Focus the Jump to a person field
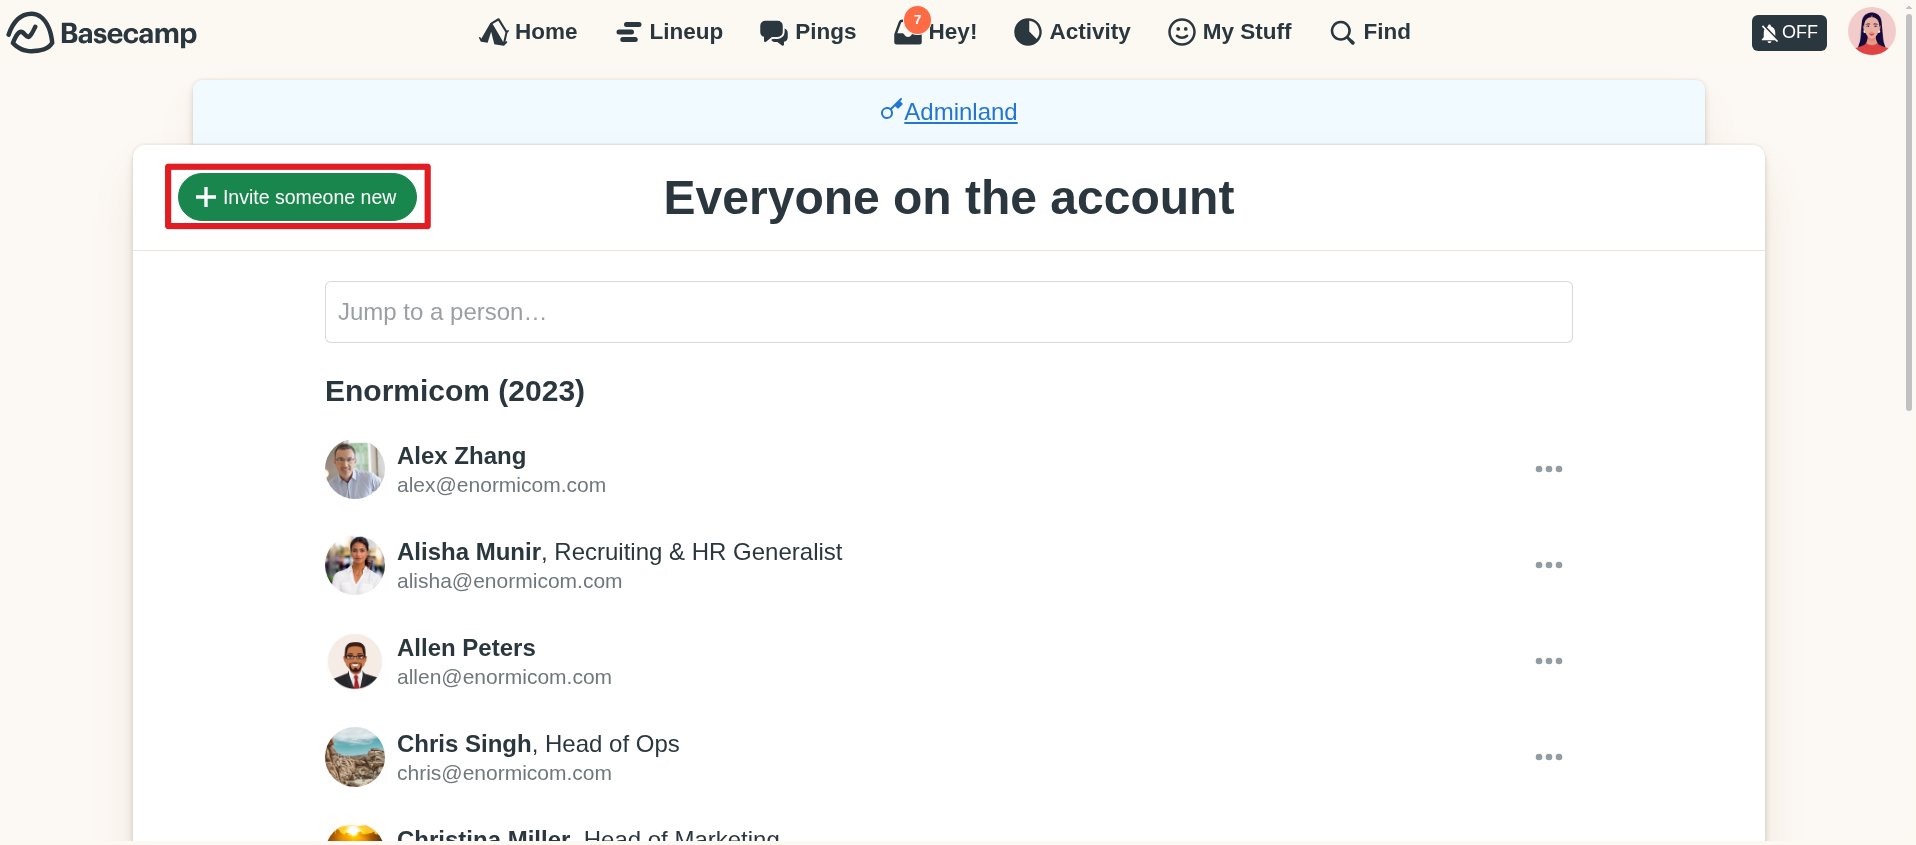This screenshot has height=845, width=1916. click(x=948, y=312)
